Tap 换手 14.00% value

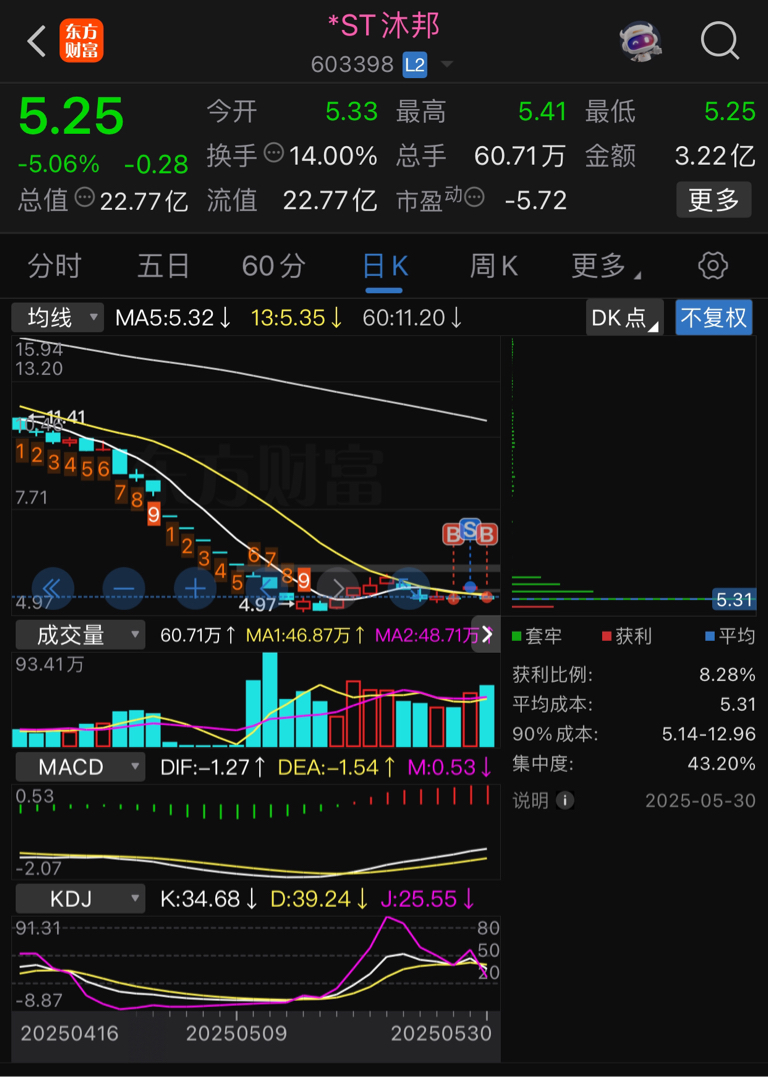pos(332,156)
